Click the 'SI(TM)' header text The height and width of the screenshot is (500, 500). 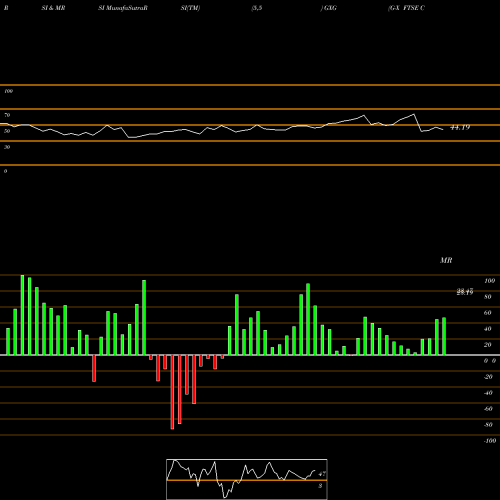(190, 8)
